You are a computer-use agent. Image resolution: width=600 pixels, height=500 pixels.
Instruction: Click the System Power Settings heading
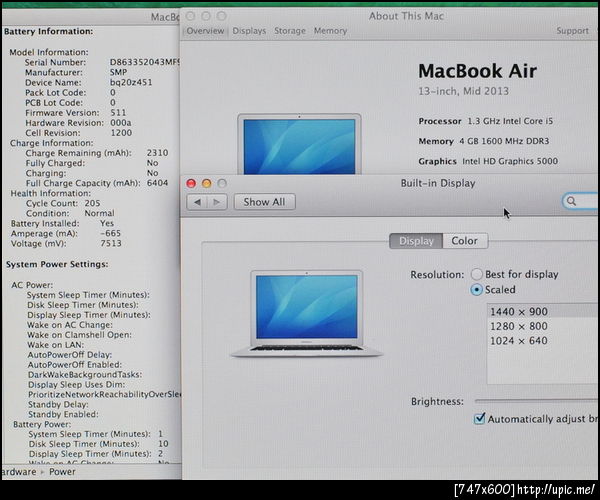tap(57, 264)
